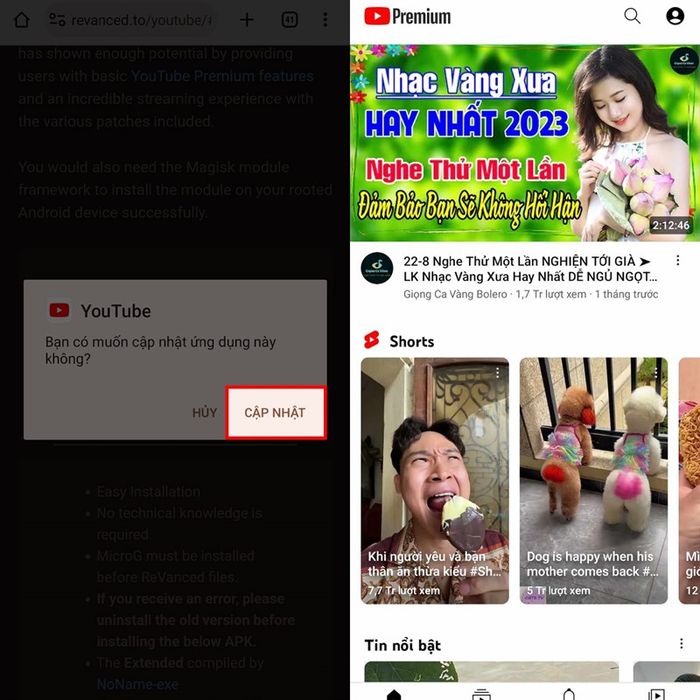Screen dimensions: 700x700
Task: Open the dimmed "NoName-exe" link
Action: 138,684
